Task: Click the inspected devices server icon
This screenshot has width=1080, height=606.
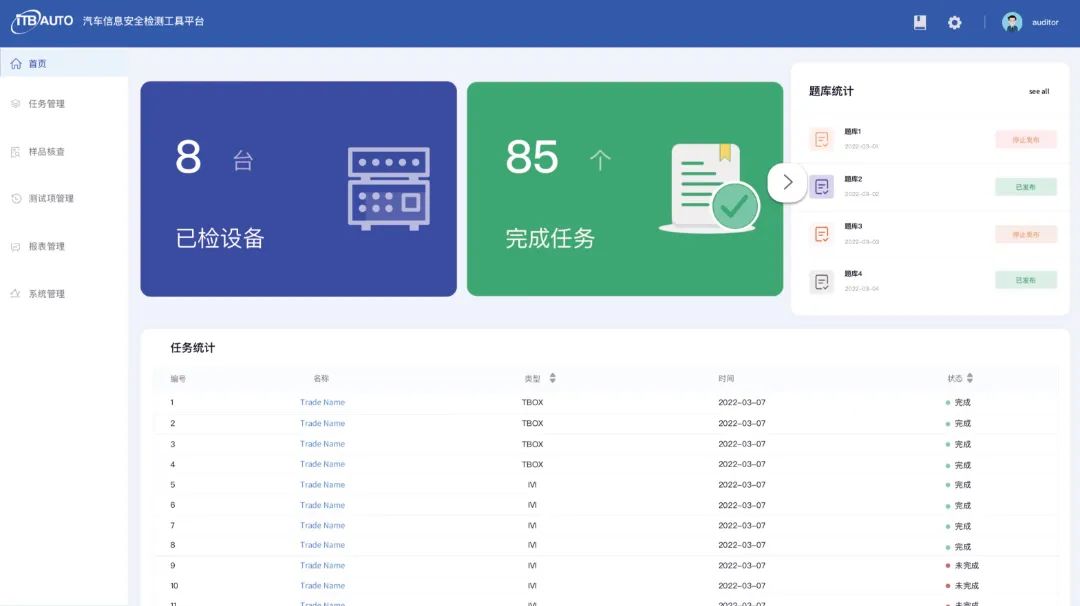Action: pyautogui.click(x=388, y=188)
